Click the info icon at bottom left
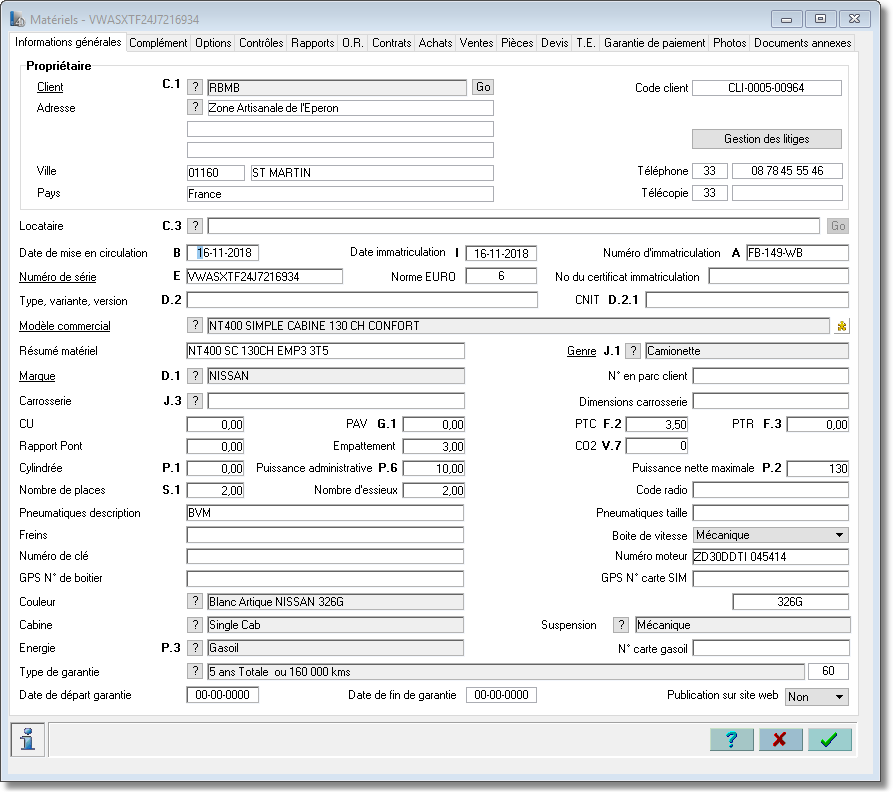The width and height of the screenshot is (893, 794). [27, 739]
